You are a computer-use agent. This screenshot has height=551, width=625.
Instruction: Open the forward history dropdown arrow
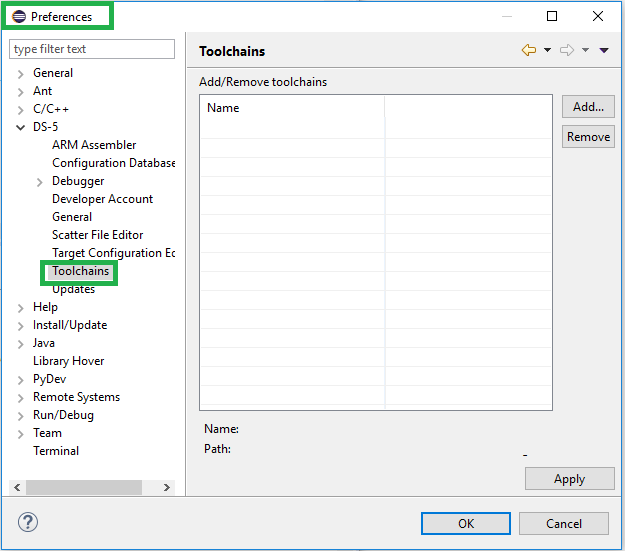pos(585,50)
